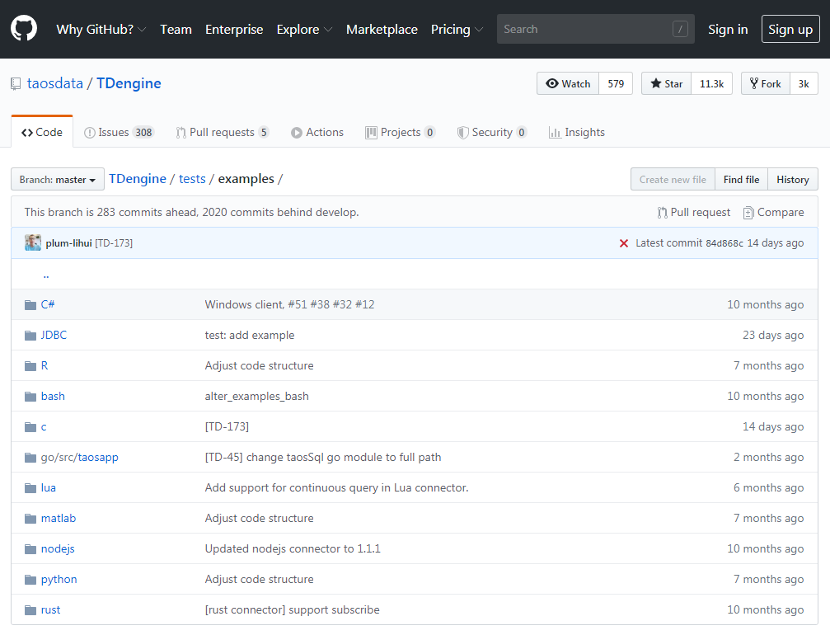Switch to the Actions tab
This screenshot has width=830, height=634.
tap(317, 132)
